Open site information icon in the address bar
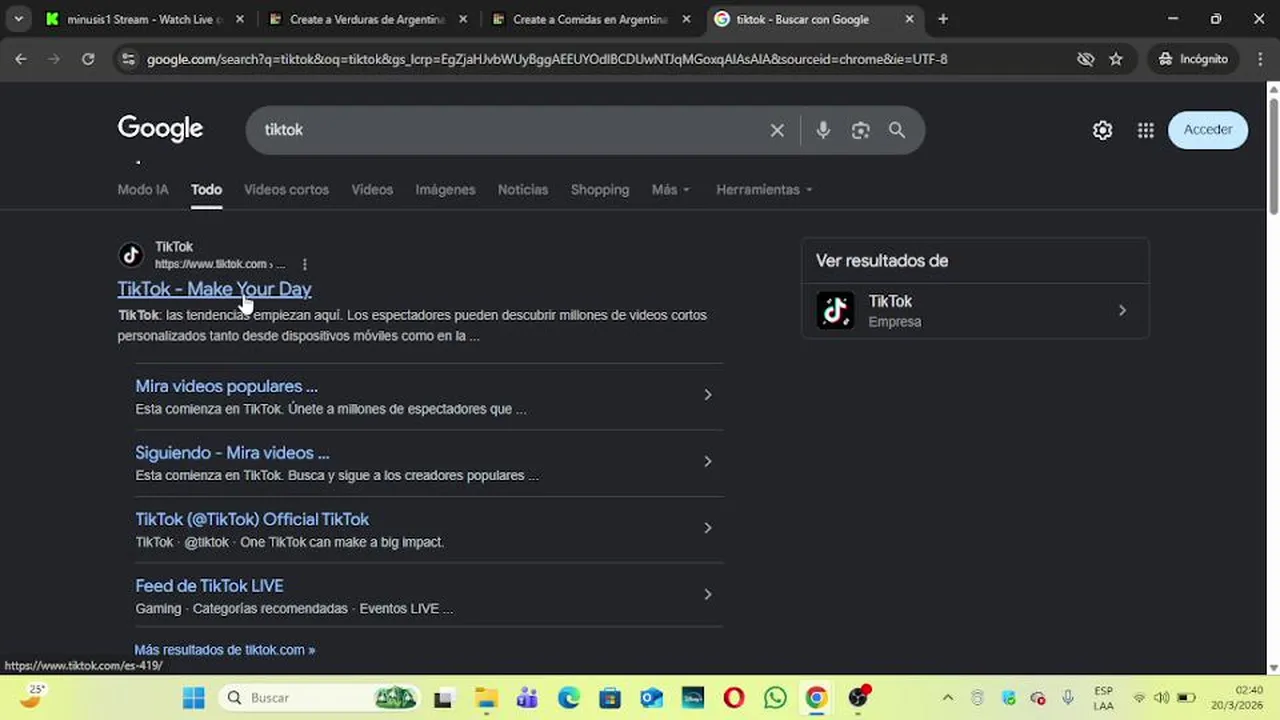This screenshot has width=1280, height=720. tap(128, 59)
